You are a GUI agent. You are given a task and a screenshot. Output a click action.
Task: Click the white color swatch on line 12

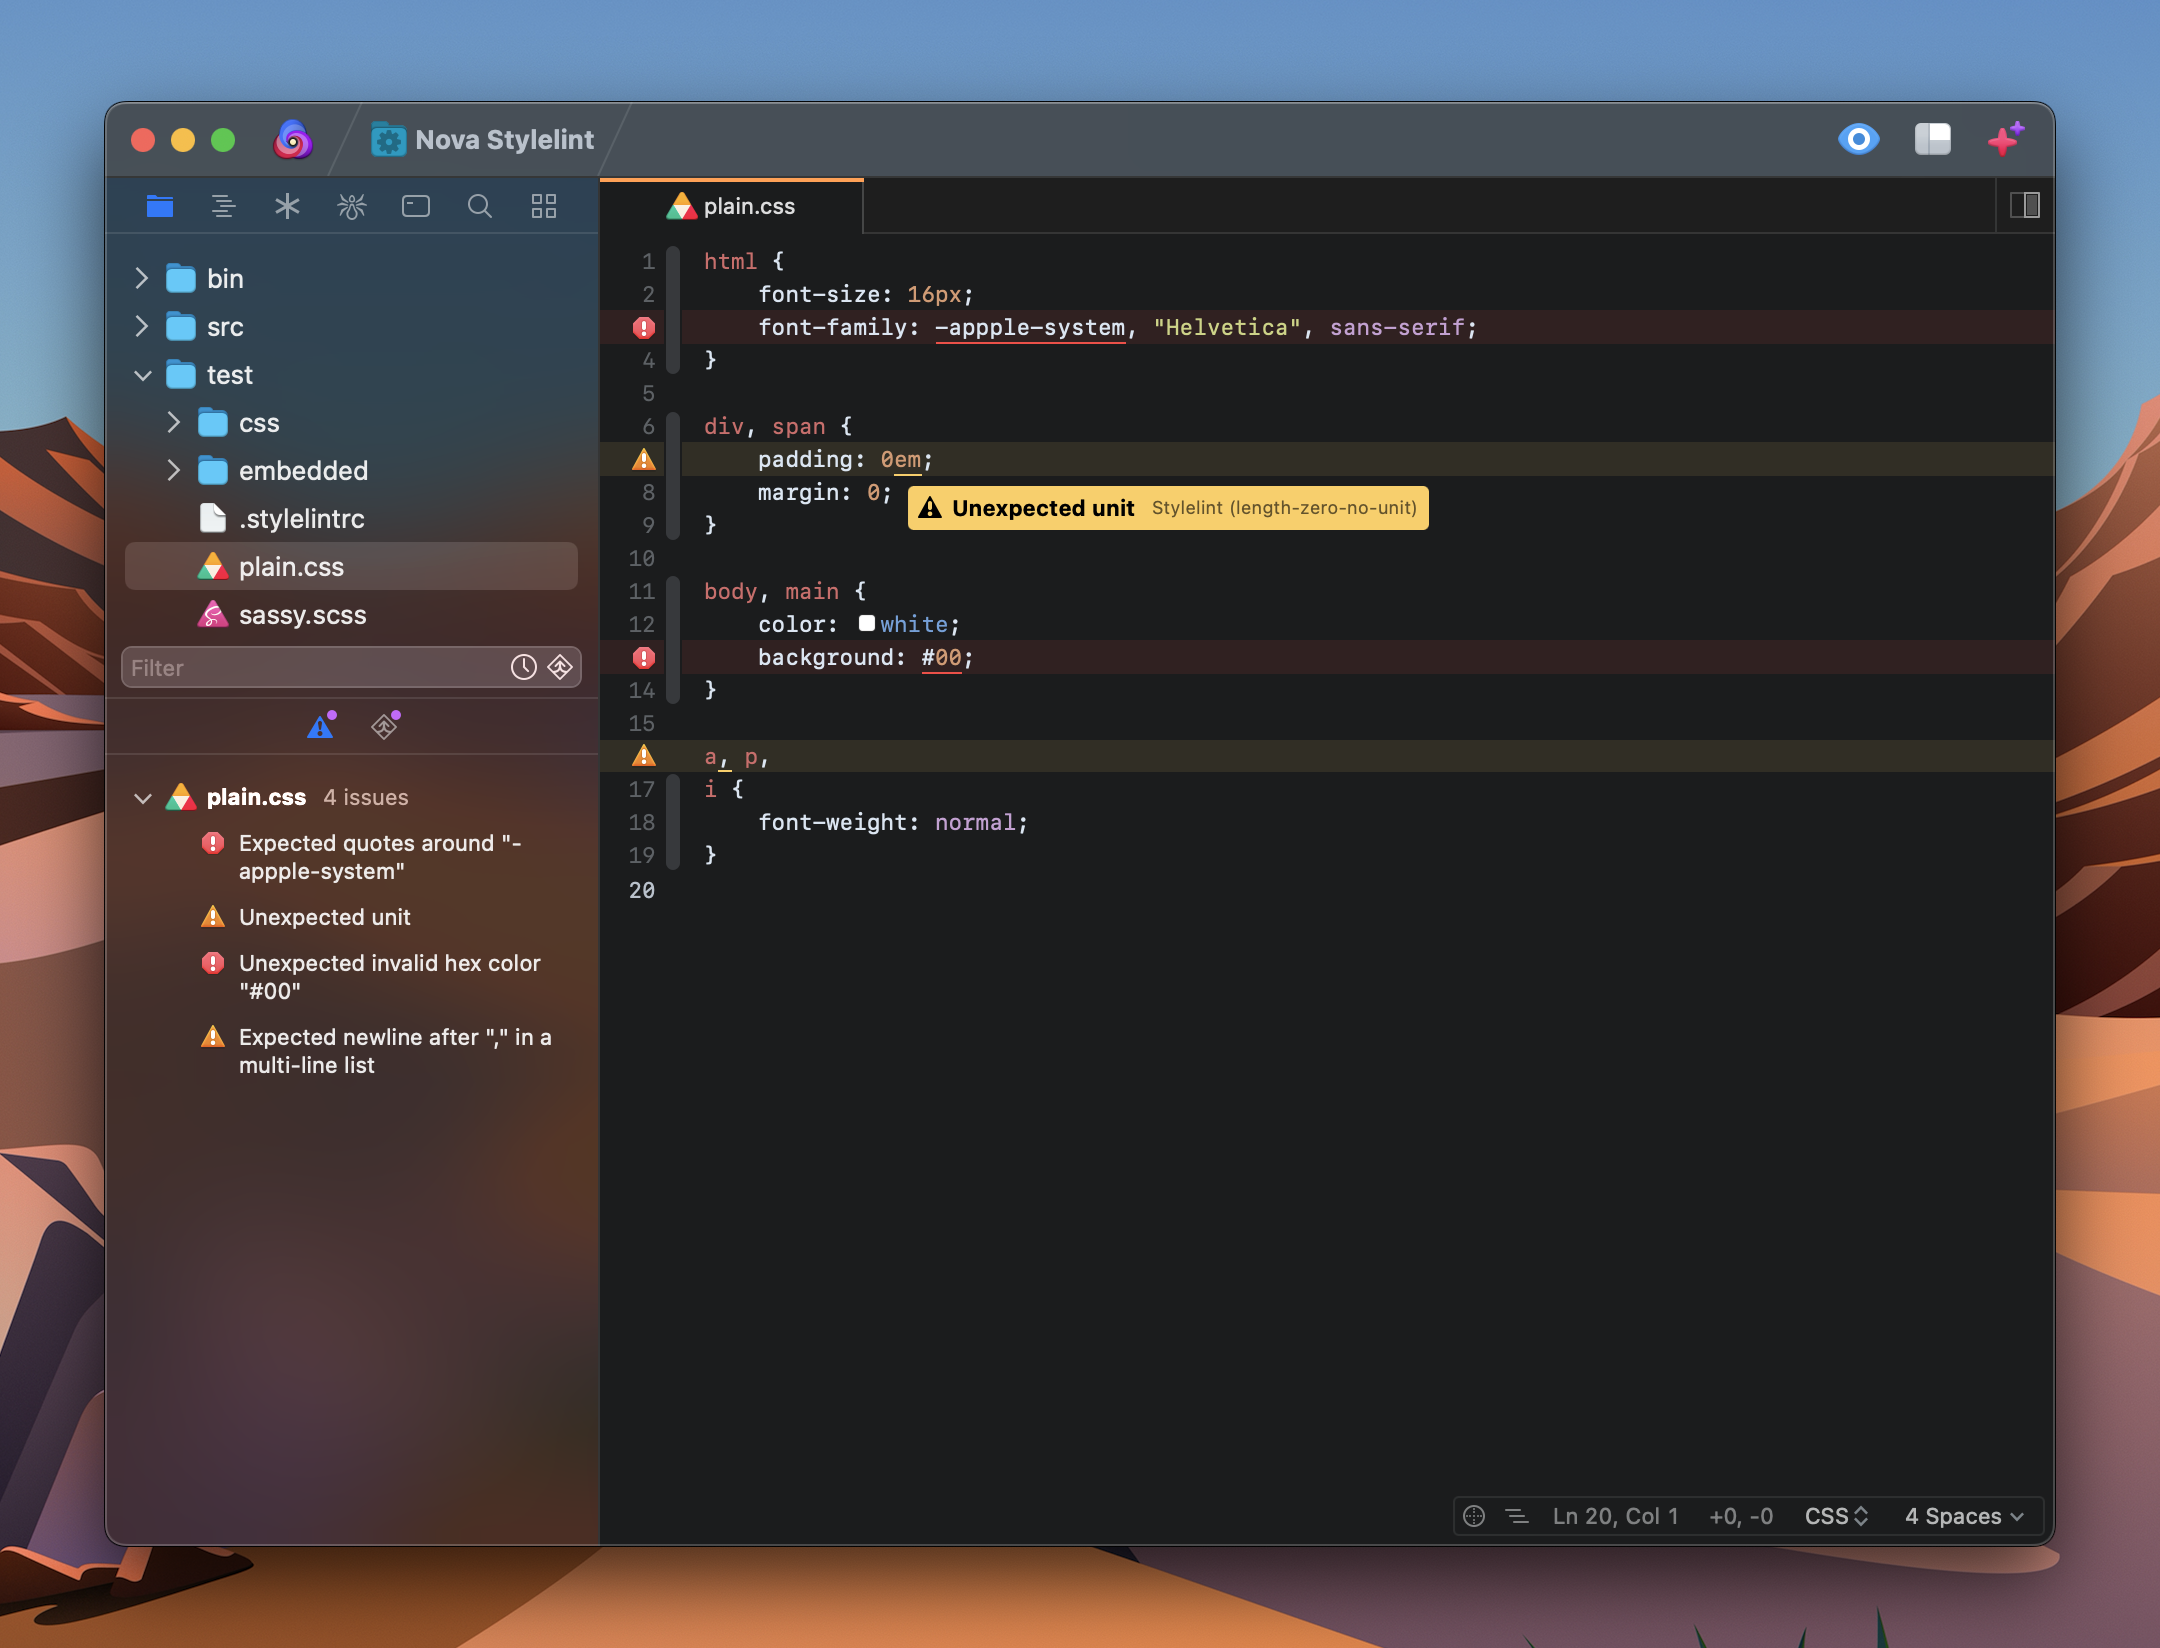click(x=867, y=624)
